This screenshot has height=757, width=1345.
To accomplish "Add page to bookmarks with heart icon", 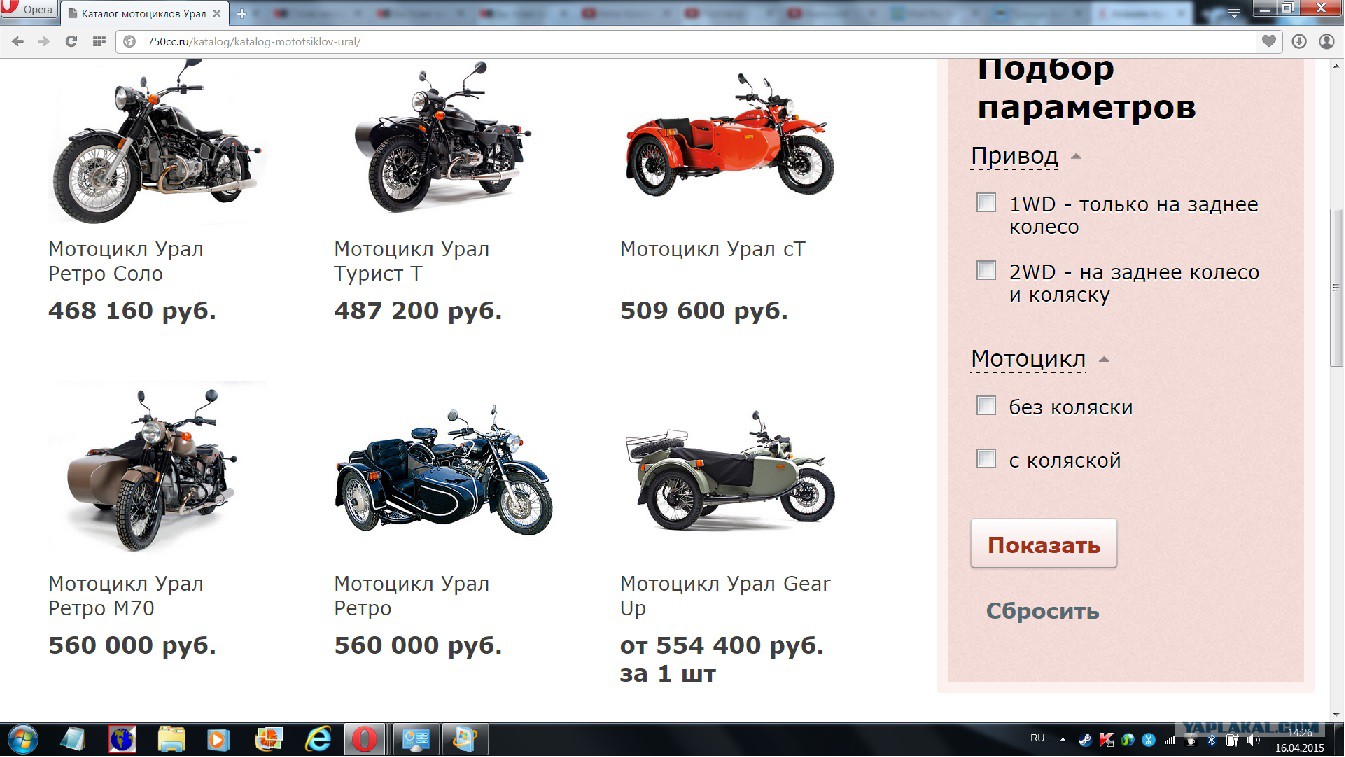I will [x=1269, y=41].
